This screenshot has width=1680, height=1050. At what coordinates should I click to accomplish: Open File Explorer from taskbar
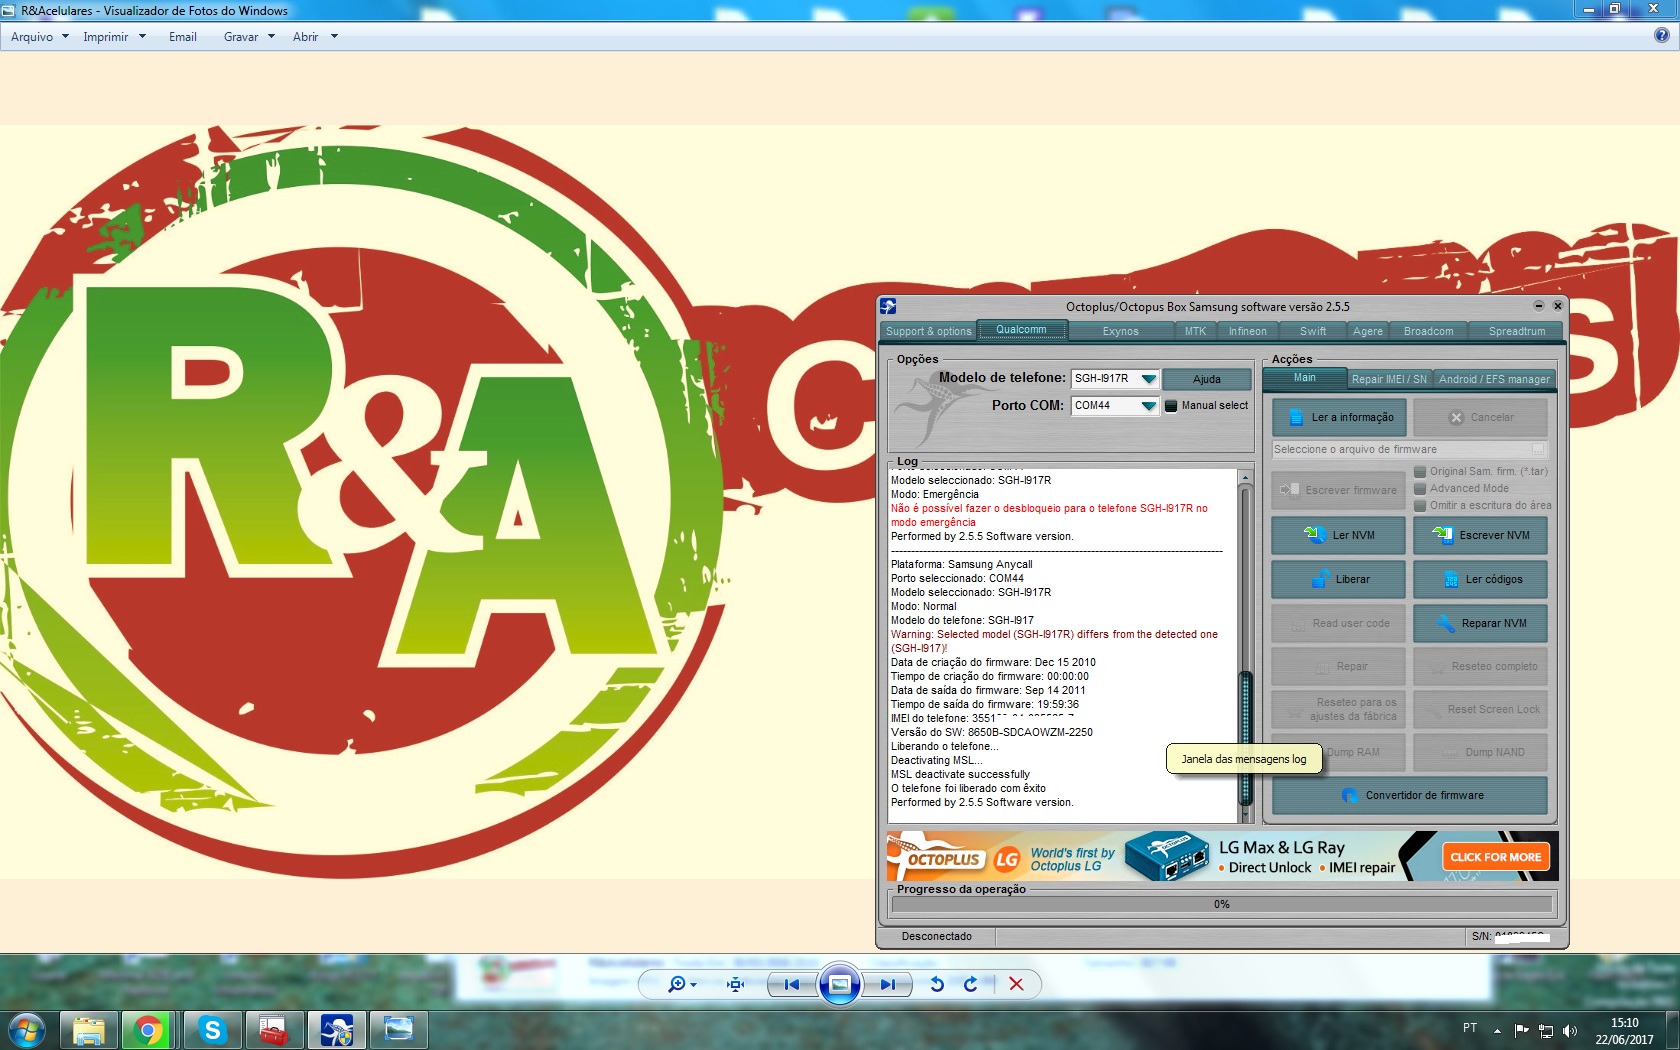(89, 1030)
